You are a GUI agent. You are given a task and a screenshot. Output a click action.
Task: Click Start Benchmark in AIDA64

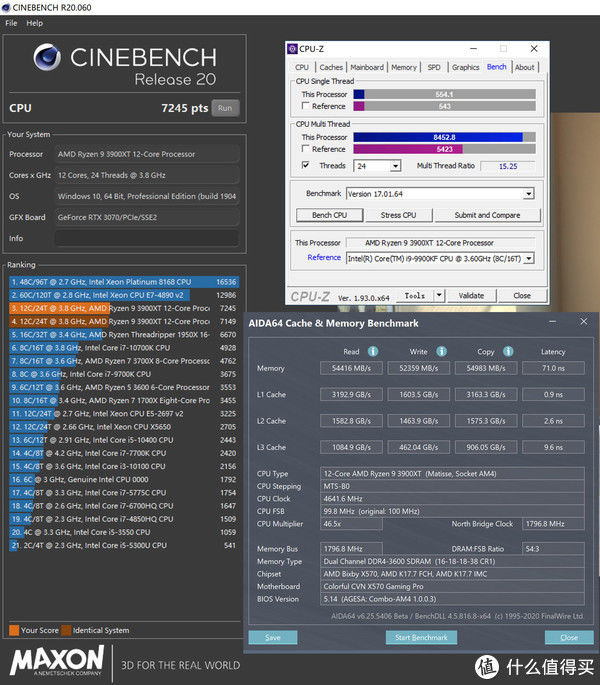click(x=421, y=637)
